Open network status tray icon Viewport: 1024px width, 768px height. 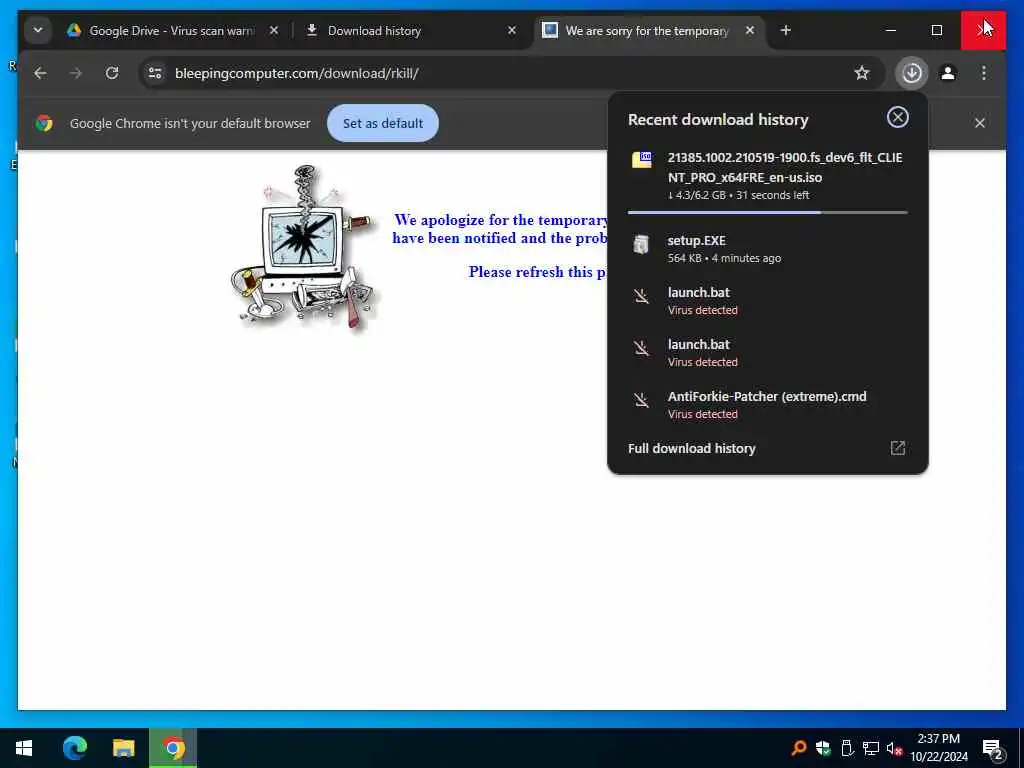click(871, 748)
